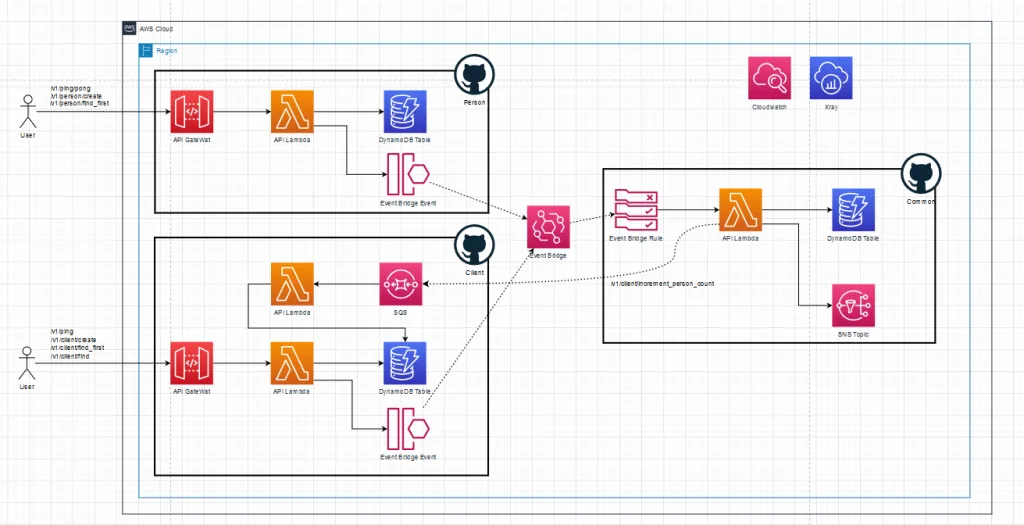Screen dimensions: 1024x525
Task: Select the Xray service icon
Action: [830, 77]
